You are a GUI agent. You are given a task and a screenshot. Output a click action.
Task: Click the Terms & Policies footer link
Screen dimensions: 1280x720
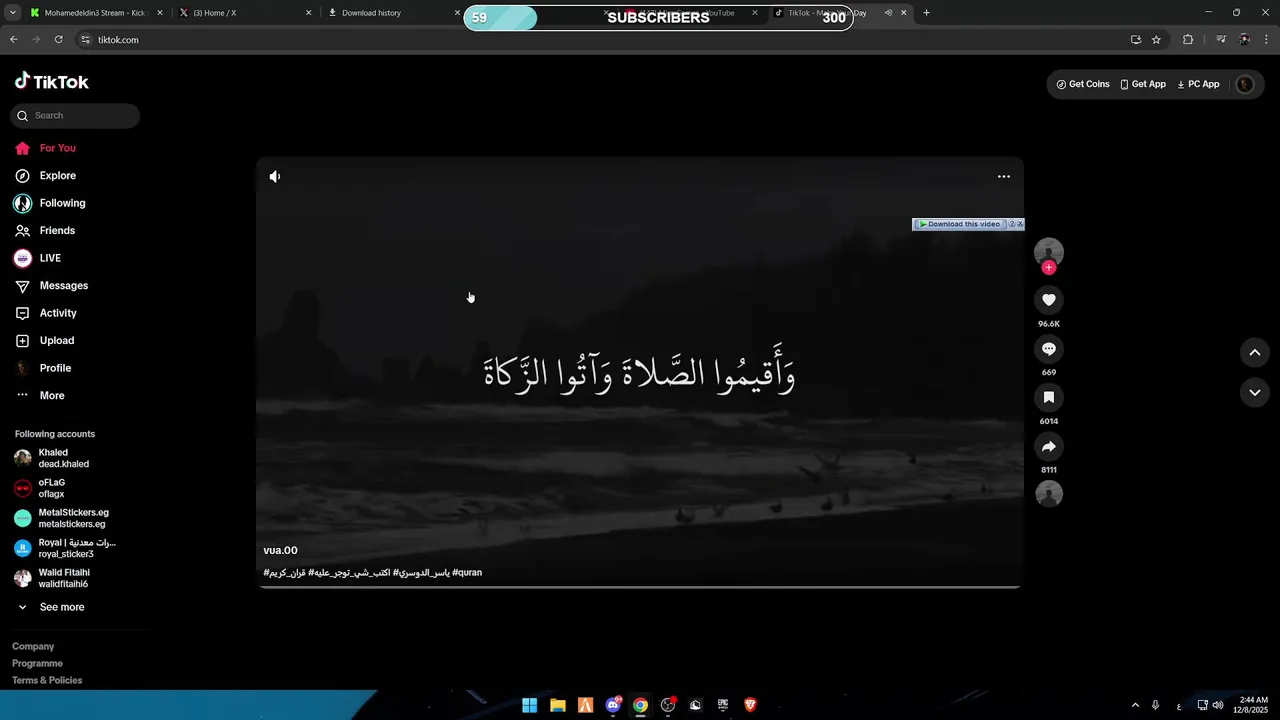(x=47, y=681)
